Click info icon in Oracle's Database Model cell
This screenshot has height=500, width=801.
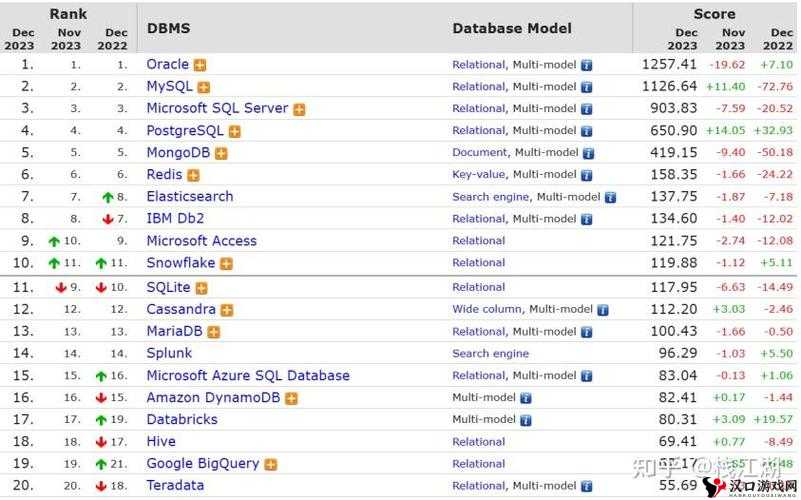(x=587, y=65)
